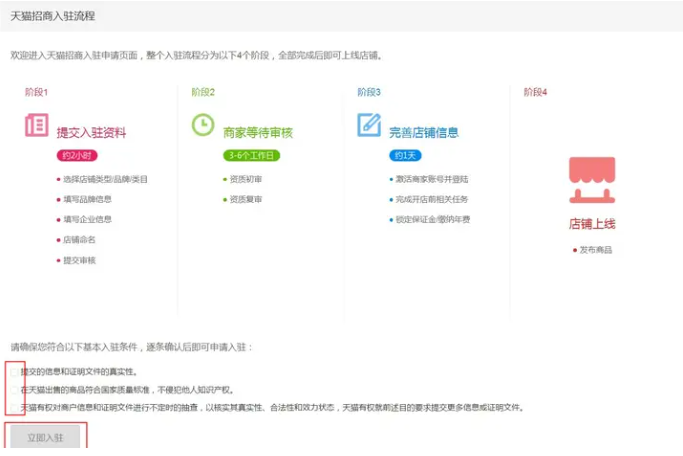This screenshot has height=456, width=683.
Task: Click the 天猫招商入驻流程 page title
Action: [53, 16]
